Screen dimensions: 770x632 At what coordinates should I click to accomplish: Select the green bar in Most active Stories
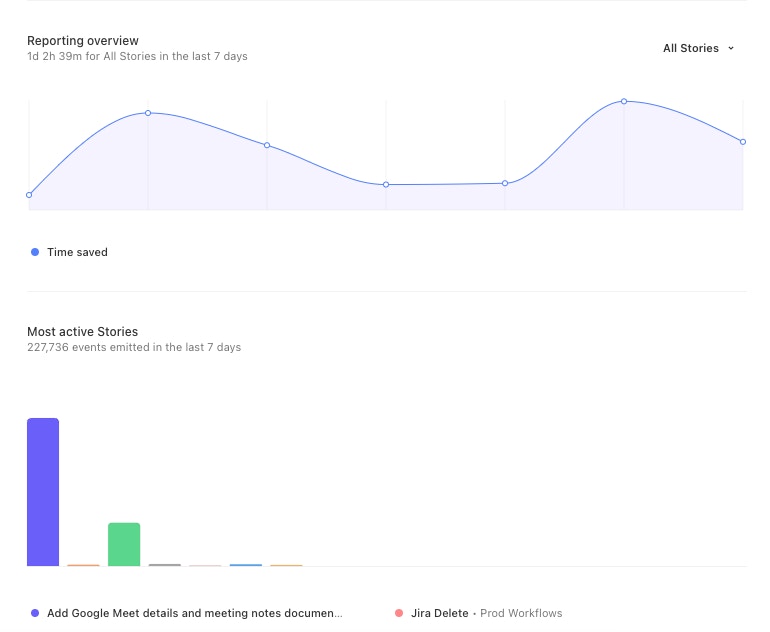tap(124, 544)
